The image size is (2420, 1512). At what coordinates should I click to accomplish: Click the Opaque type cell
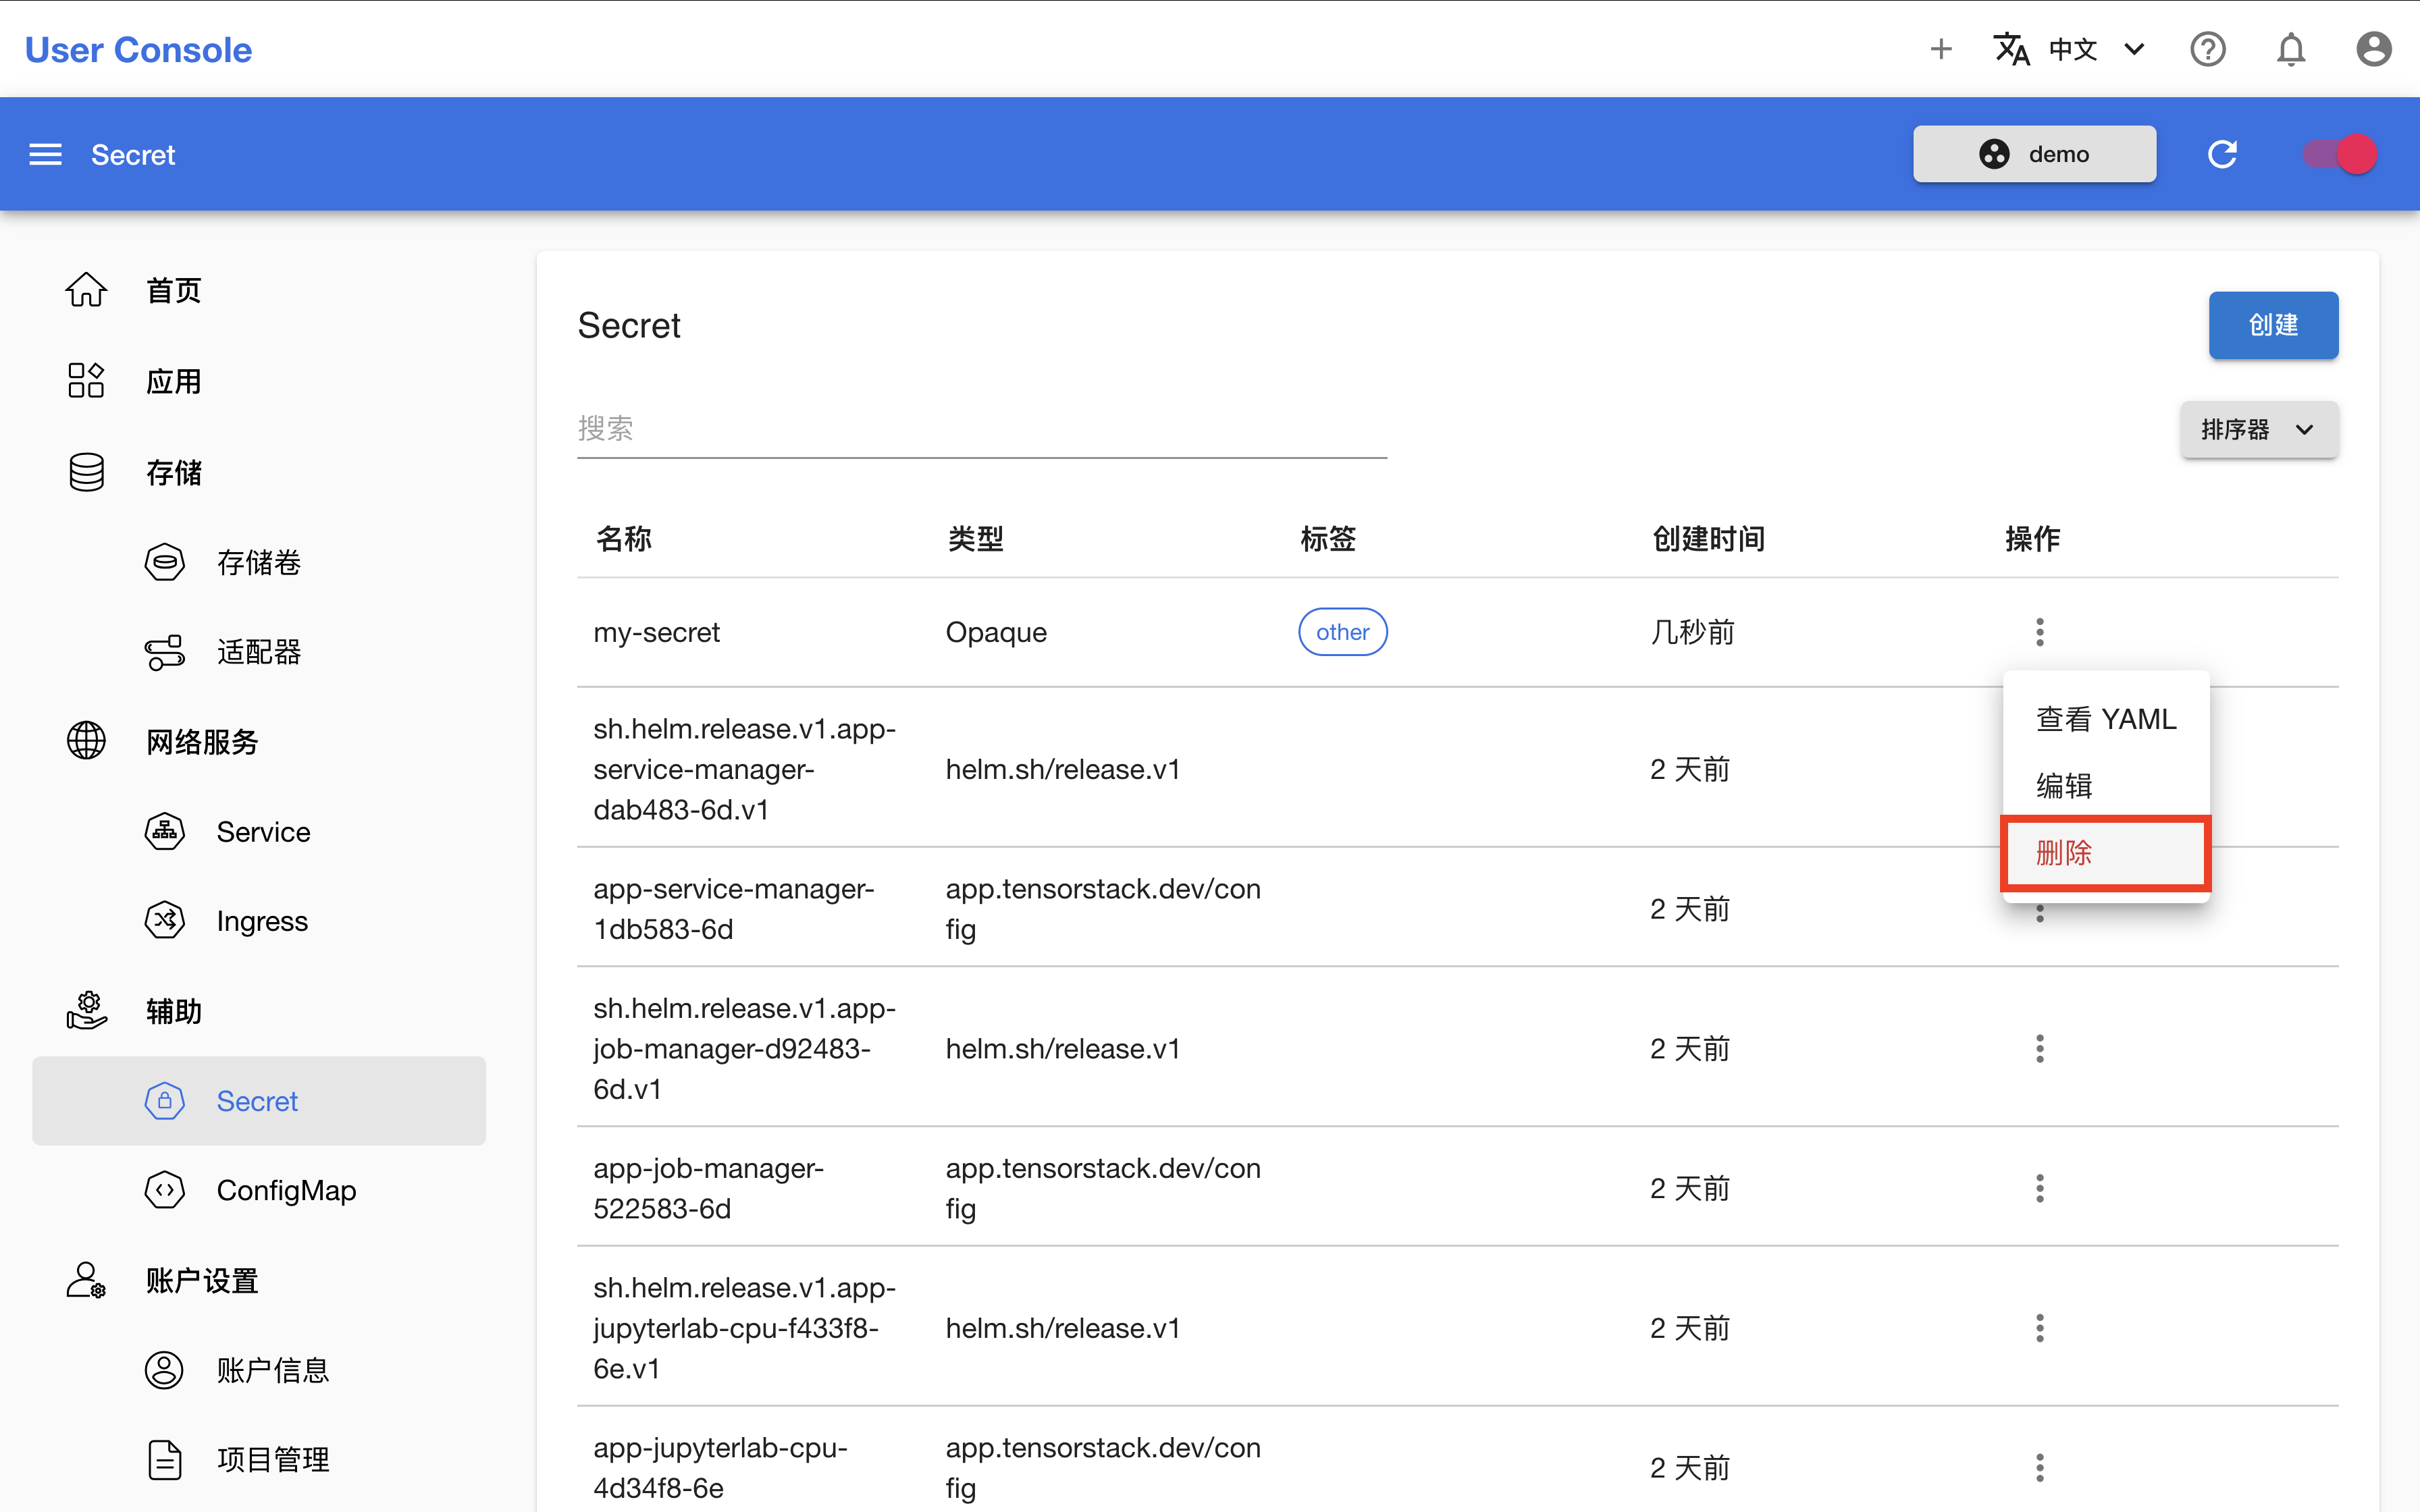coord(996,632)
